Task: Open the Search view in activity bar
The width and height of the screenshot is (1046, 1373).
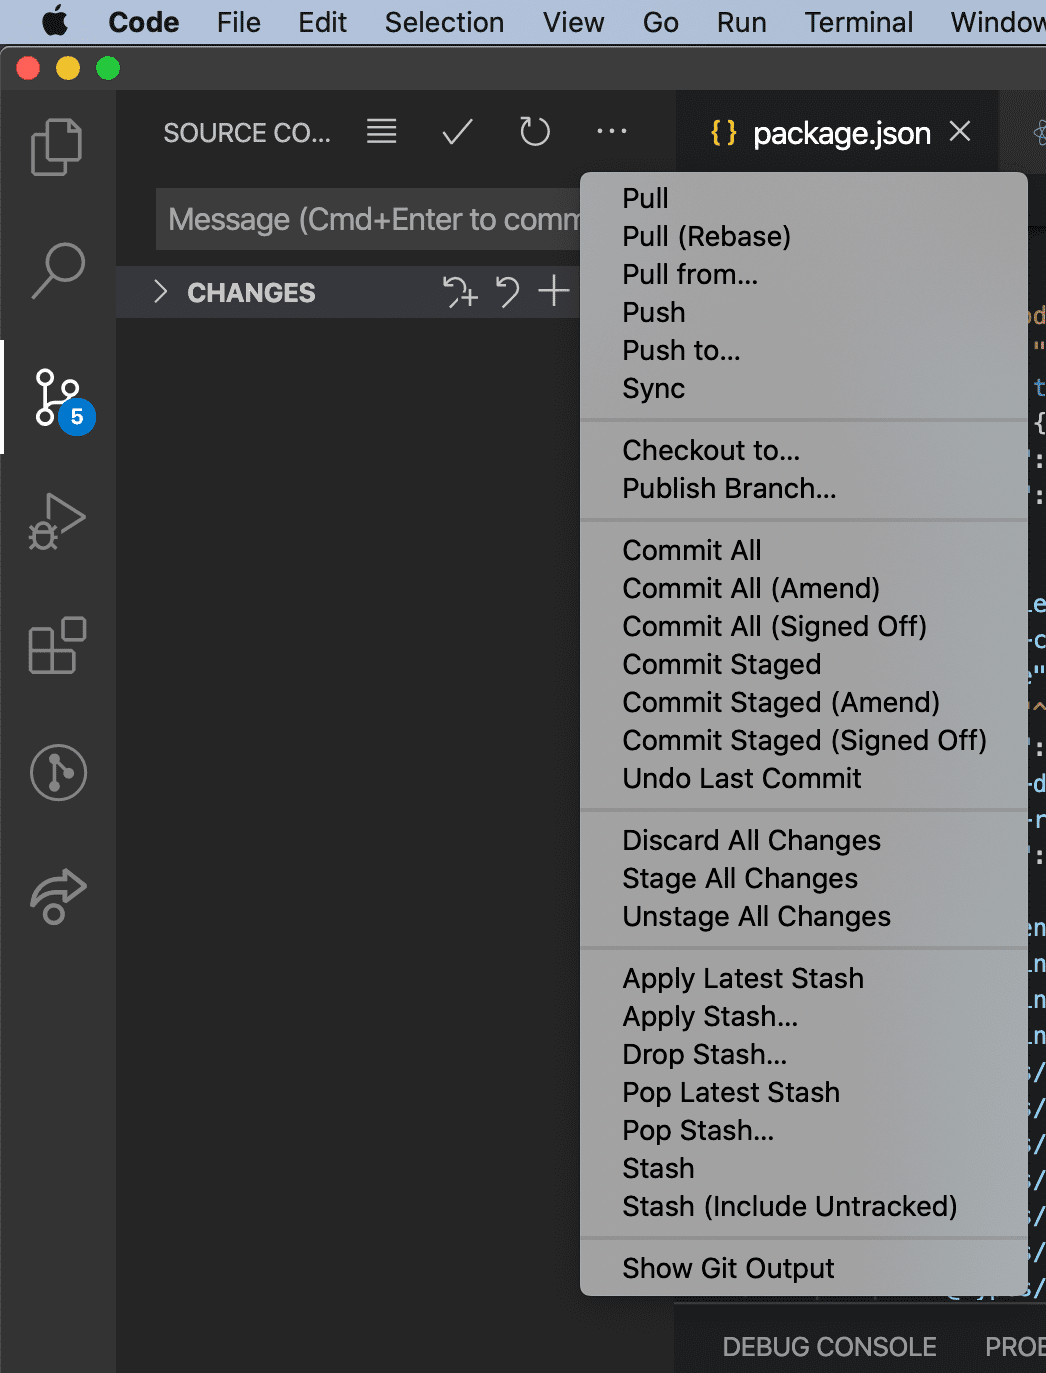Action: (58, 270)
